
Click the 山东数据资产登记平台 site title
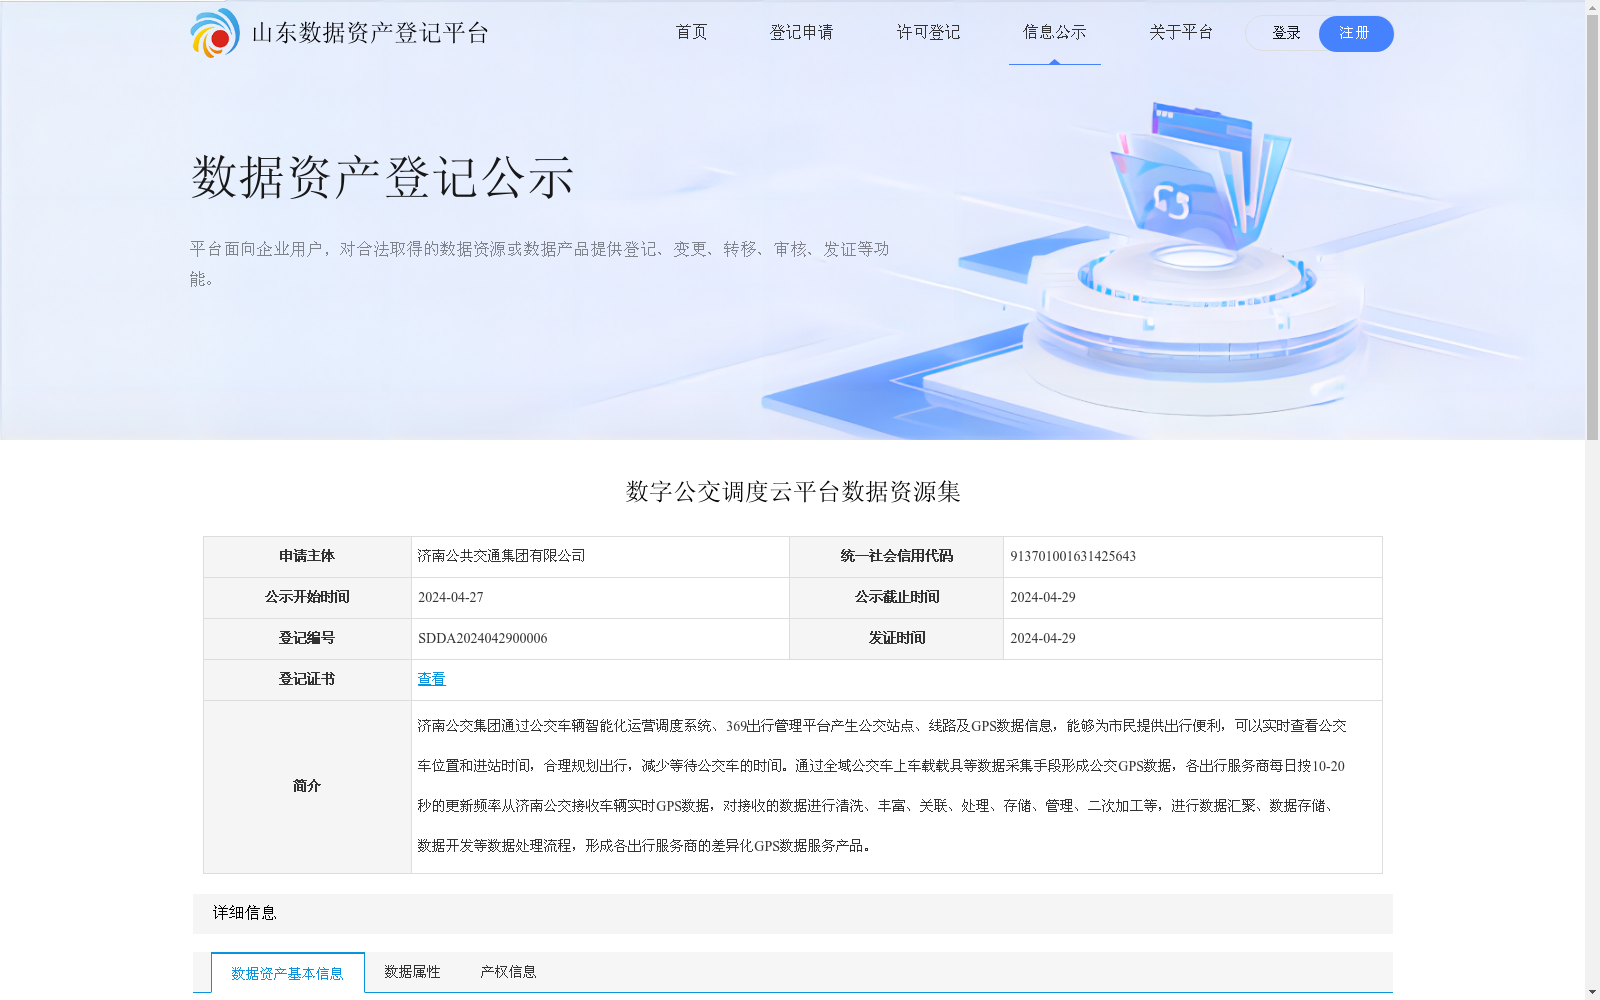370,33
